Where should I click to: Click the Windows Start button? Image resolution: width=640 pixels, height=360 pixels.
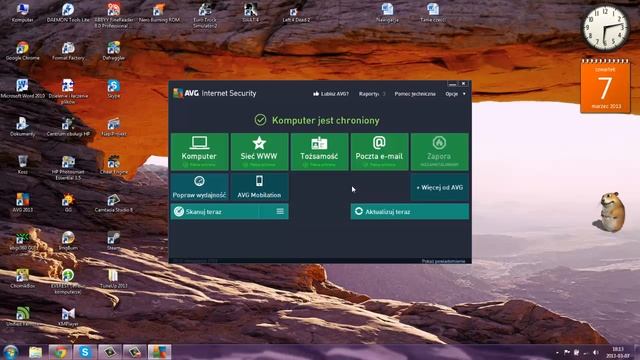click(x=11, y=352)
